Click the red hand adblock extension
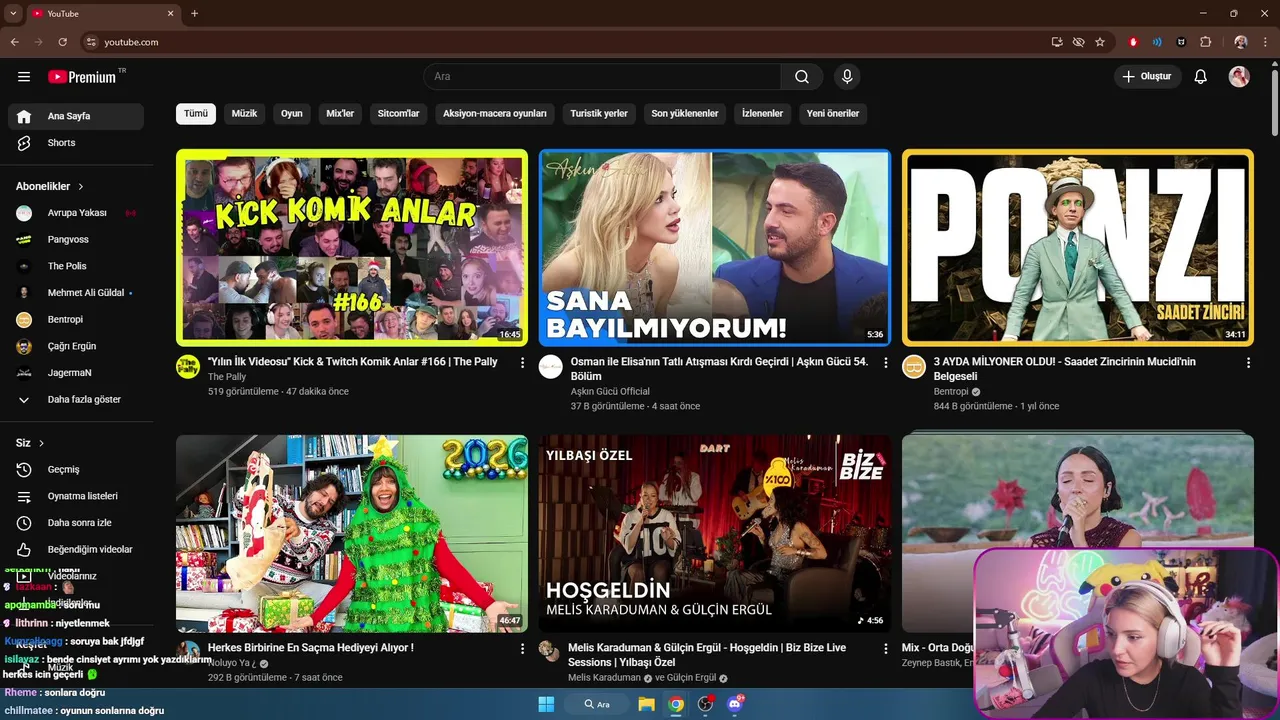Screen dimensions: 1280x720 [x=1133, y=42]
